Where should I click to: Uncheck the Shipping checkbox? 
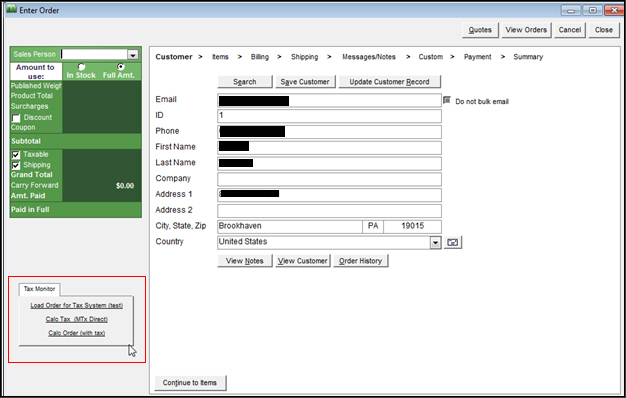point(16,165)
